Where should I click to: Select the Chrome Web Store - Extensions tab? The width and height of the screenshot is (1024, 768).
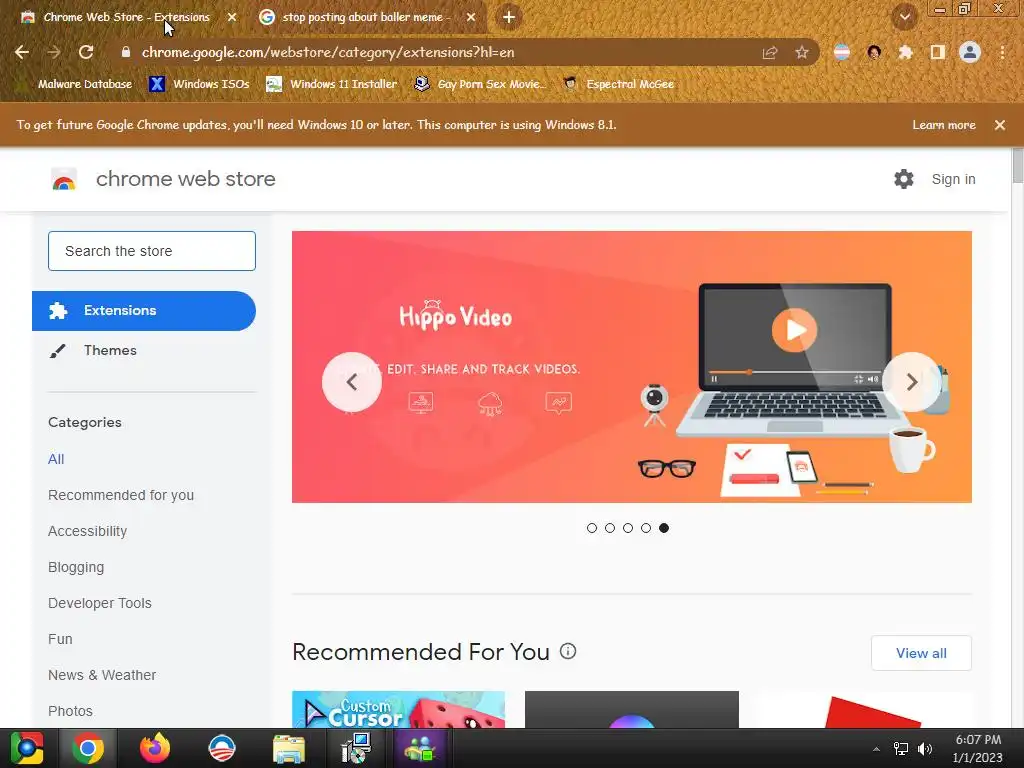click(x=127, y=17)
